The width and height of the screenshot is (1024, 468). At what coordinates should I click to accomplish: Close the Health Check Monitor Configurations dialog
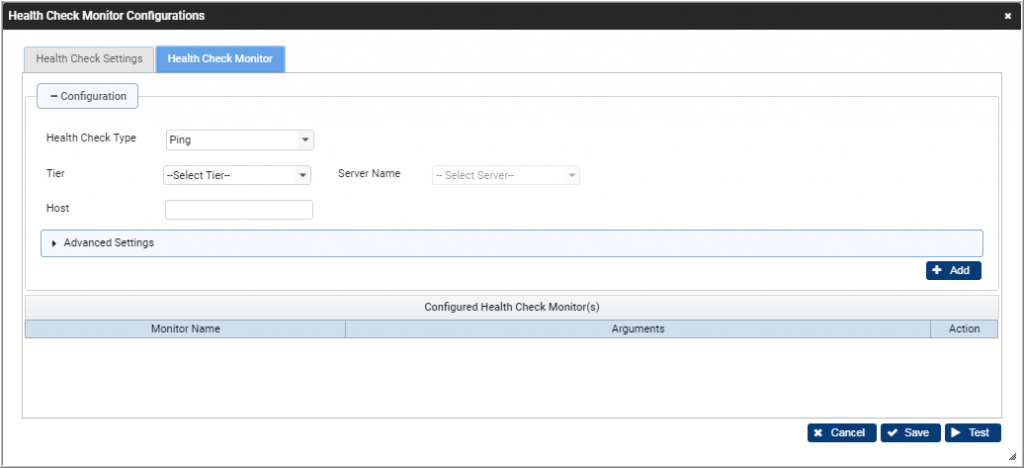[1007, 16]
